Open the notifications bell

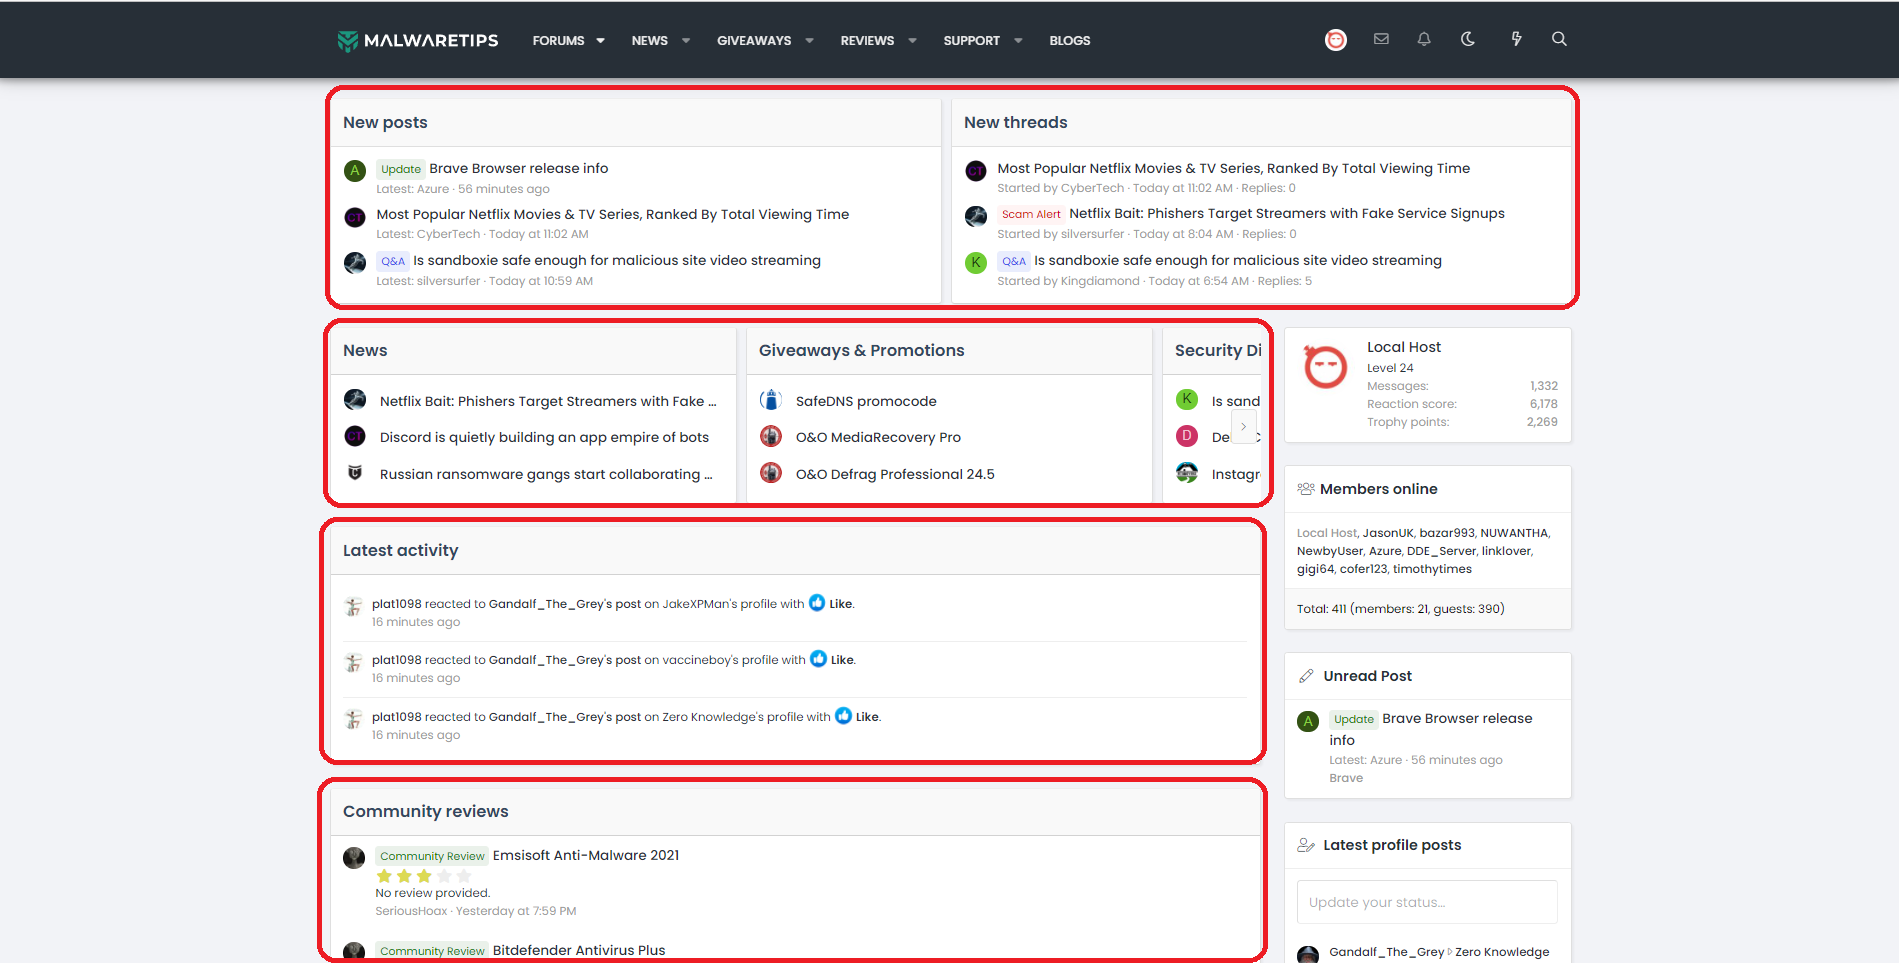tap(1424, 39)
